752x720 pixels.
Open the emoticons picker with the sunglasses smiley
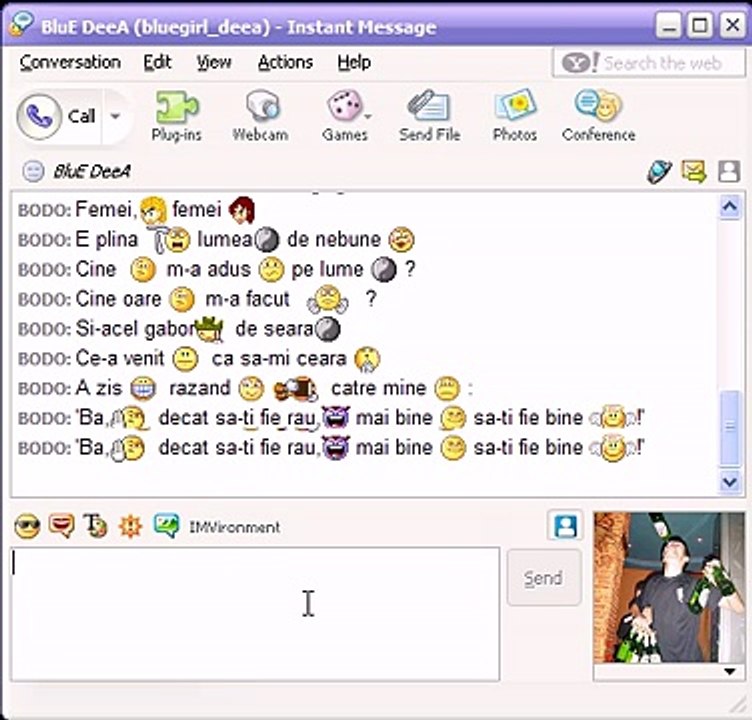click(27, 527)
